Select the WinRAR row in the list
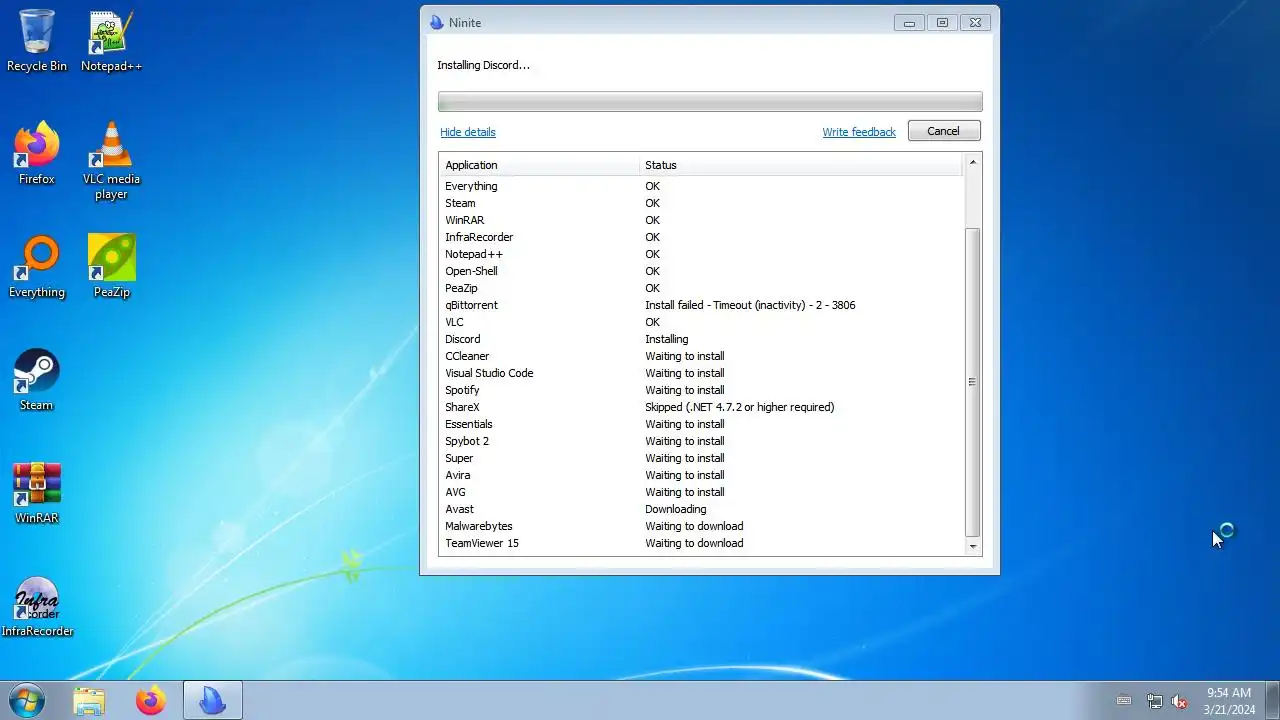This screenshot has height=720, width=1280. 701,220
